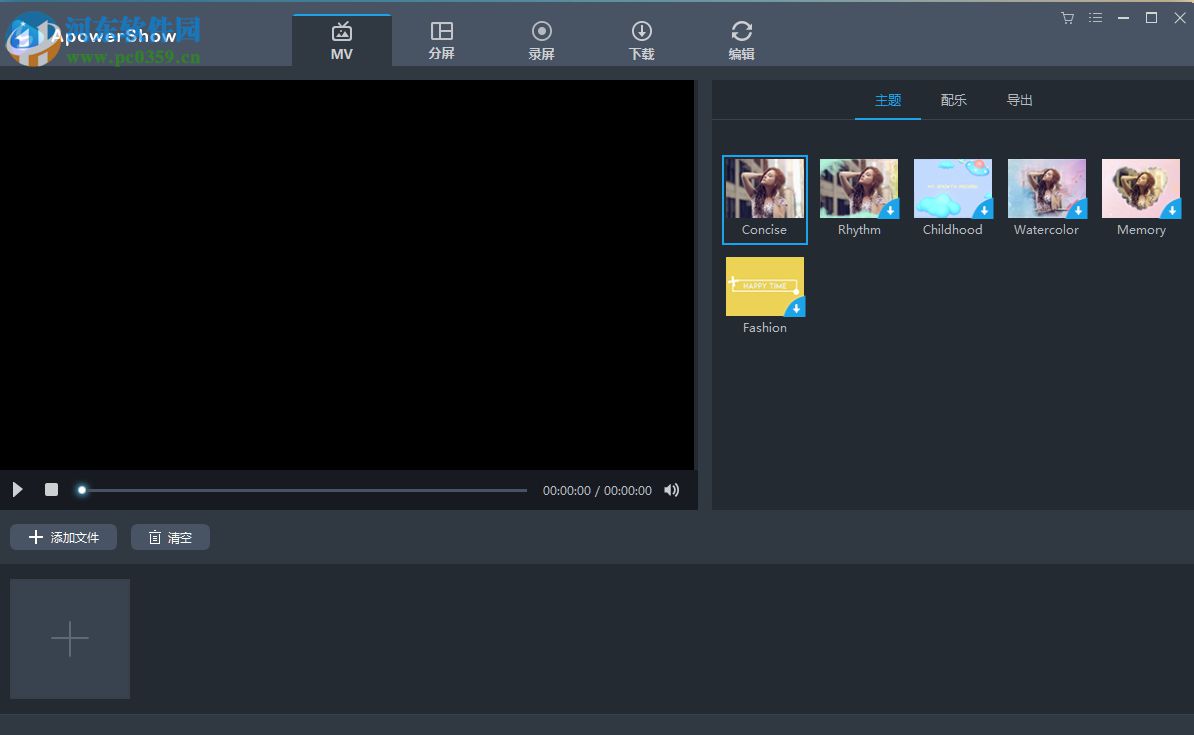
Task: Switch to the 配乐 music tab
Action: click(x=953, y=101)
